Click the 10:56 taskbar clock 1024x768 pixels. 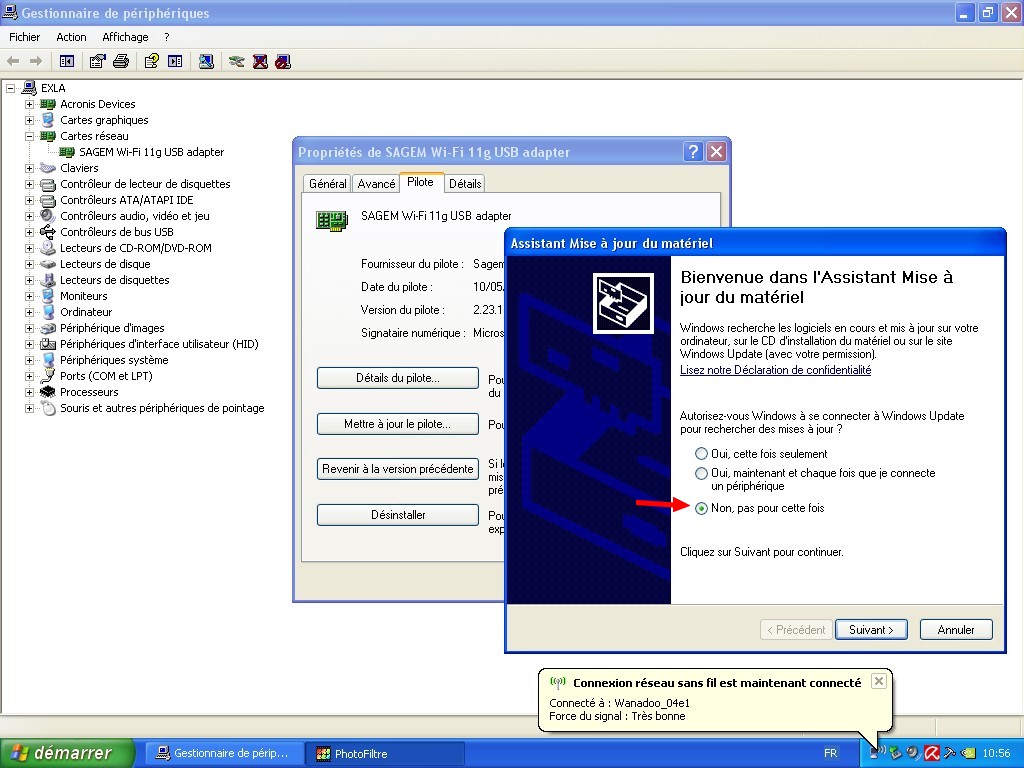point(996,753)
